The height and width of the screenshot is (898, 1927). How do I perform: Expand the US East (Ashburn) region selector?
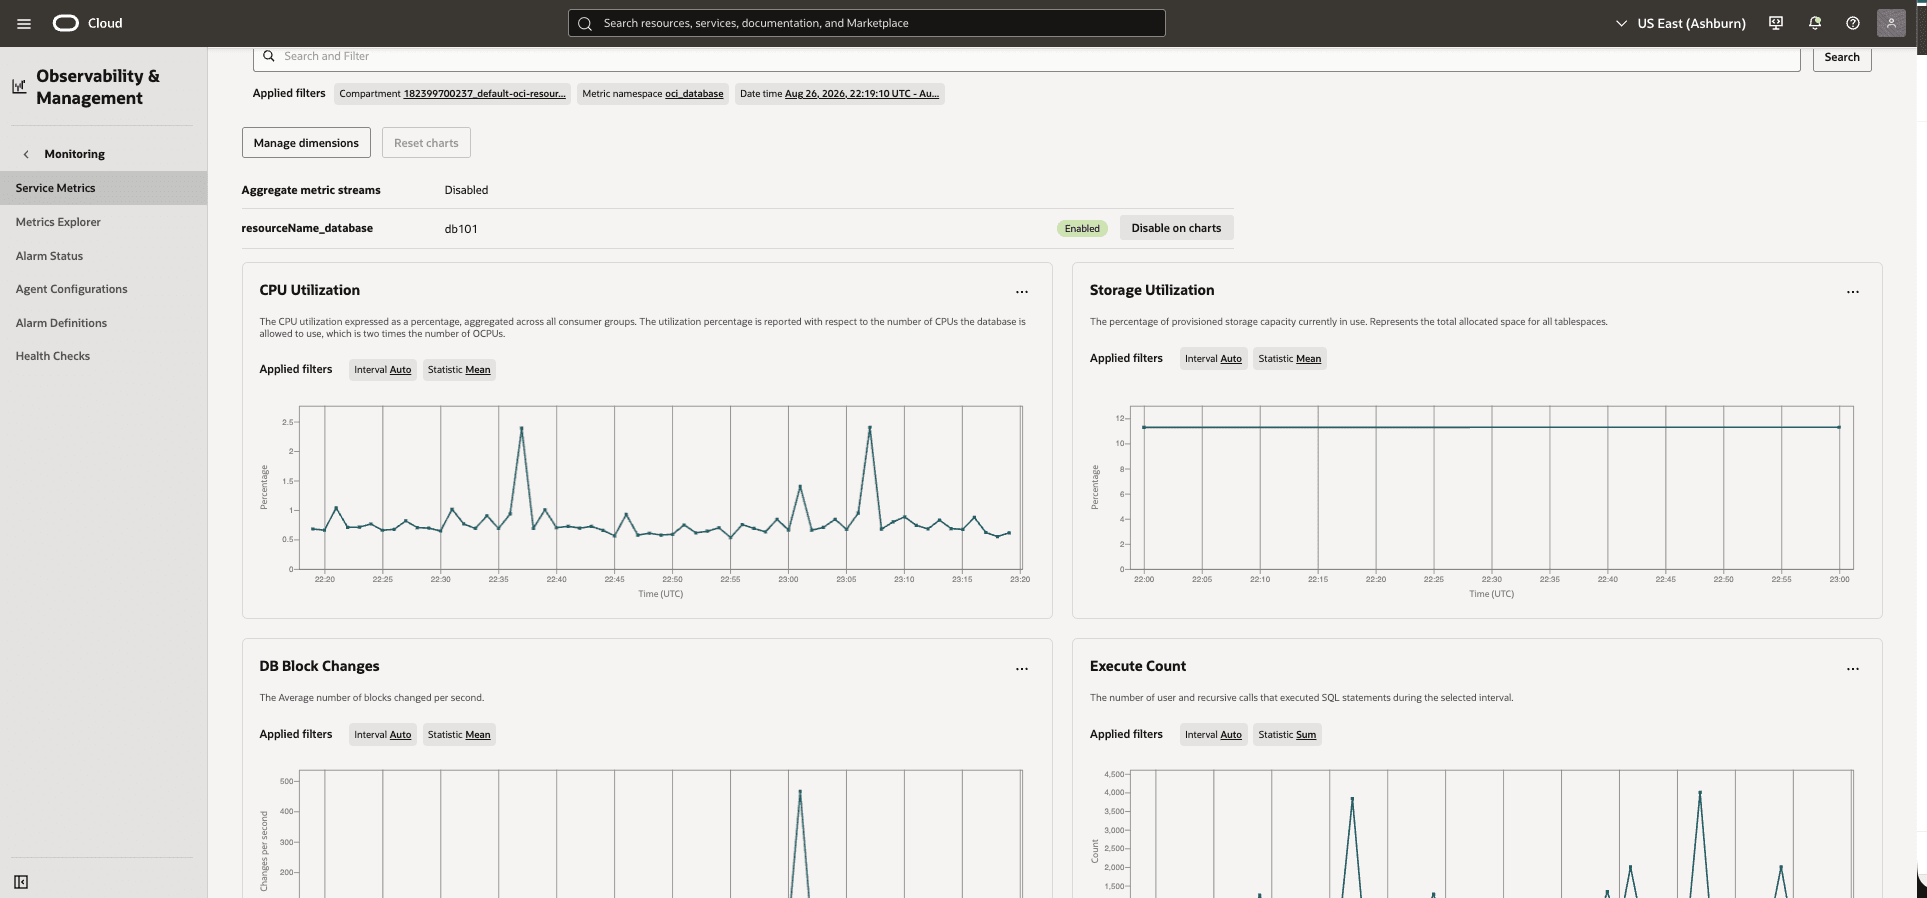tap(1681, 23)
